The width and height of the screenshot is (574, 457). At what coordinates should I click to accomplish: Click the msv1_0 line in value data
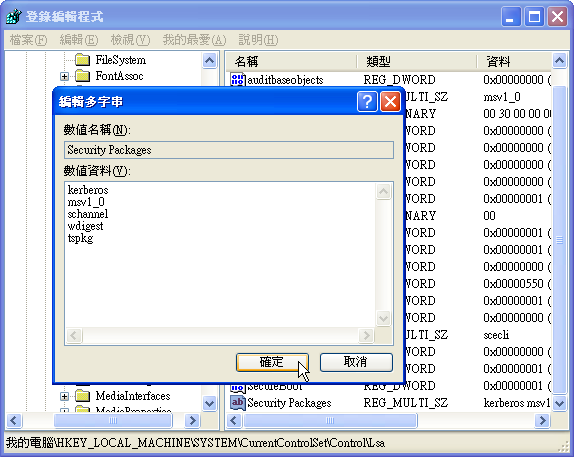pyautogui.click(x=86, y=202)
